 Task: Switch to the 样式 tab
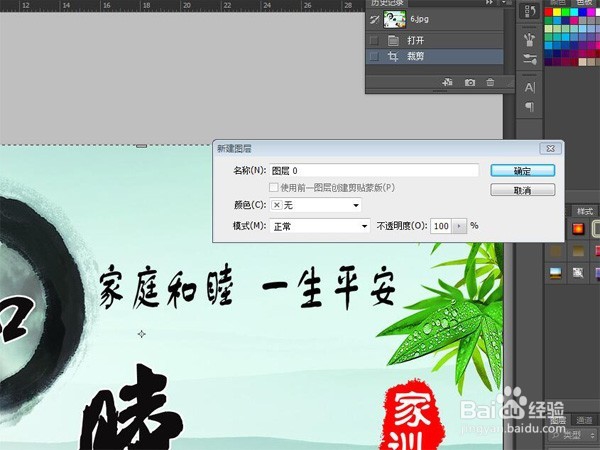point(585,211)
